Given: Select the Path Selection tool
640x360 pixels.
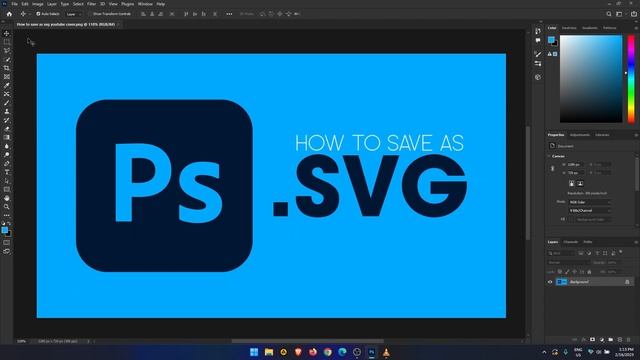Looking at the screenshot, I should tap(7, 181).
